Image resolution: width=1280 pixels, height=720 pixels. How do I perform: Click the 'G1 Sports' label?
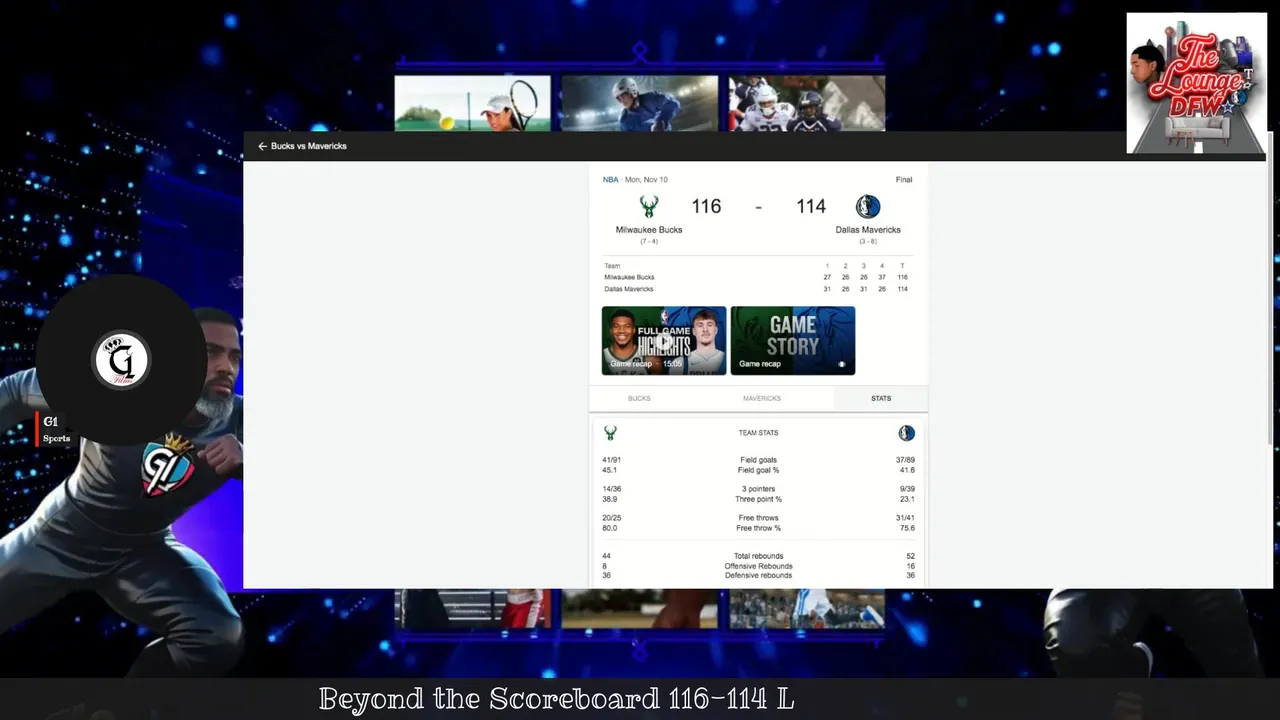[56, 430]
